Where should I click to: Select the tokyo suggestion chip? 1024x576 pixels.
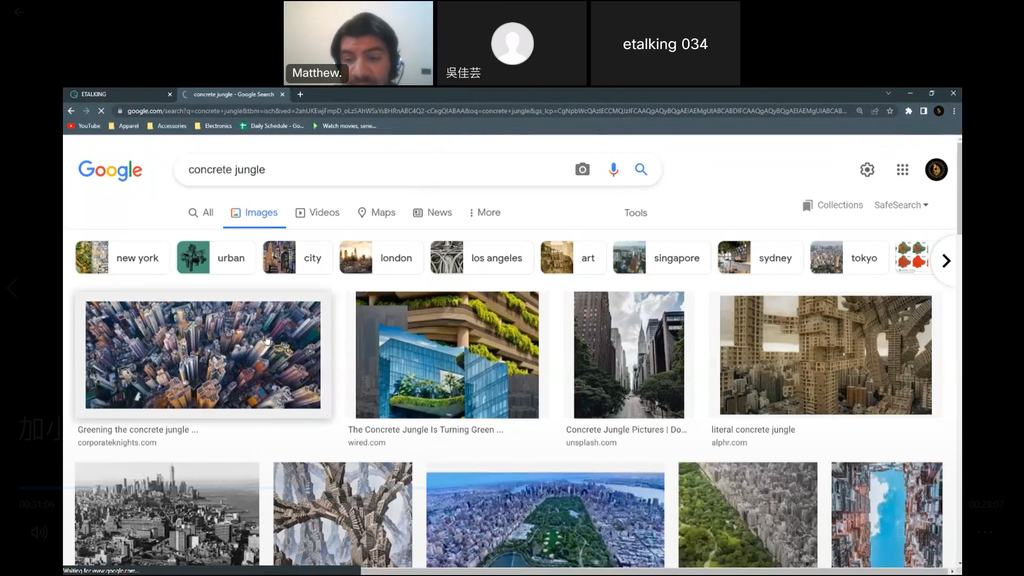849,258
